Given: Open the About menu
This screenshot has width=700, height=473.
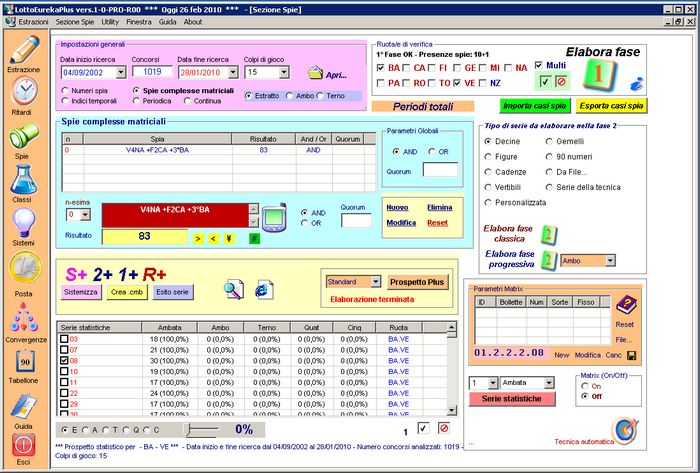Looking at the screenshot, I should click(193, 22).
